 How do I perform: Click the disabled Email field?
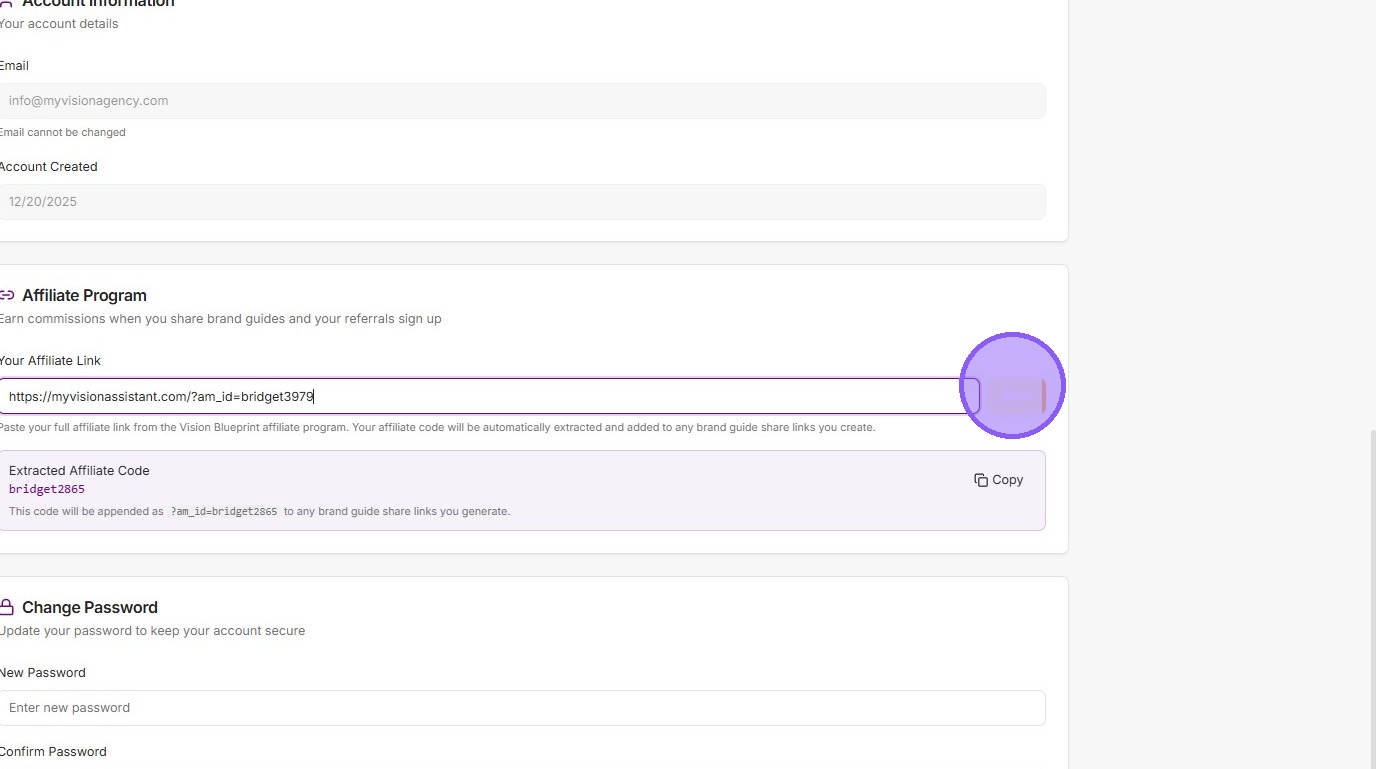coord(522,101)
